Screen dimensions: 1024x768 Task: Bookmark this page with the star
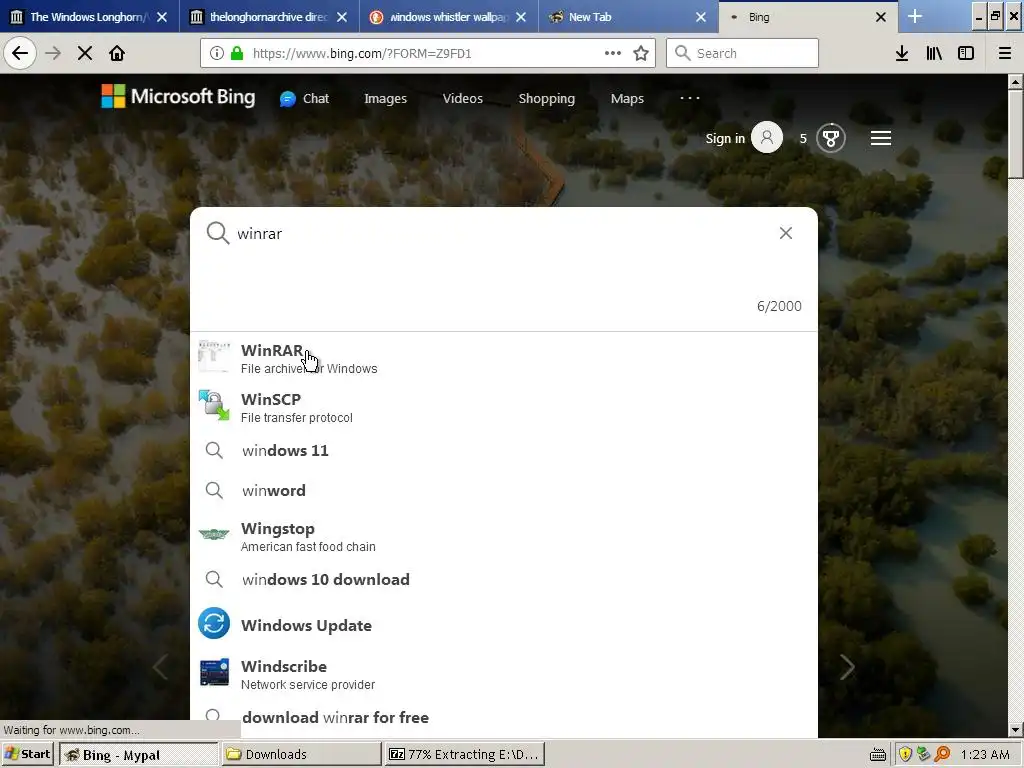tap(641, 54)
